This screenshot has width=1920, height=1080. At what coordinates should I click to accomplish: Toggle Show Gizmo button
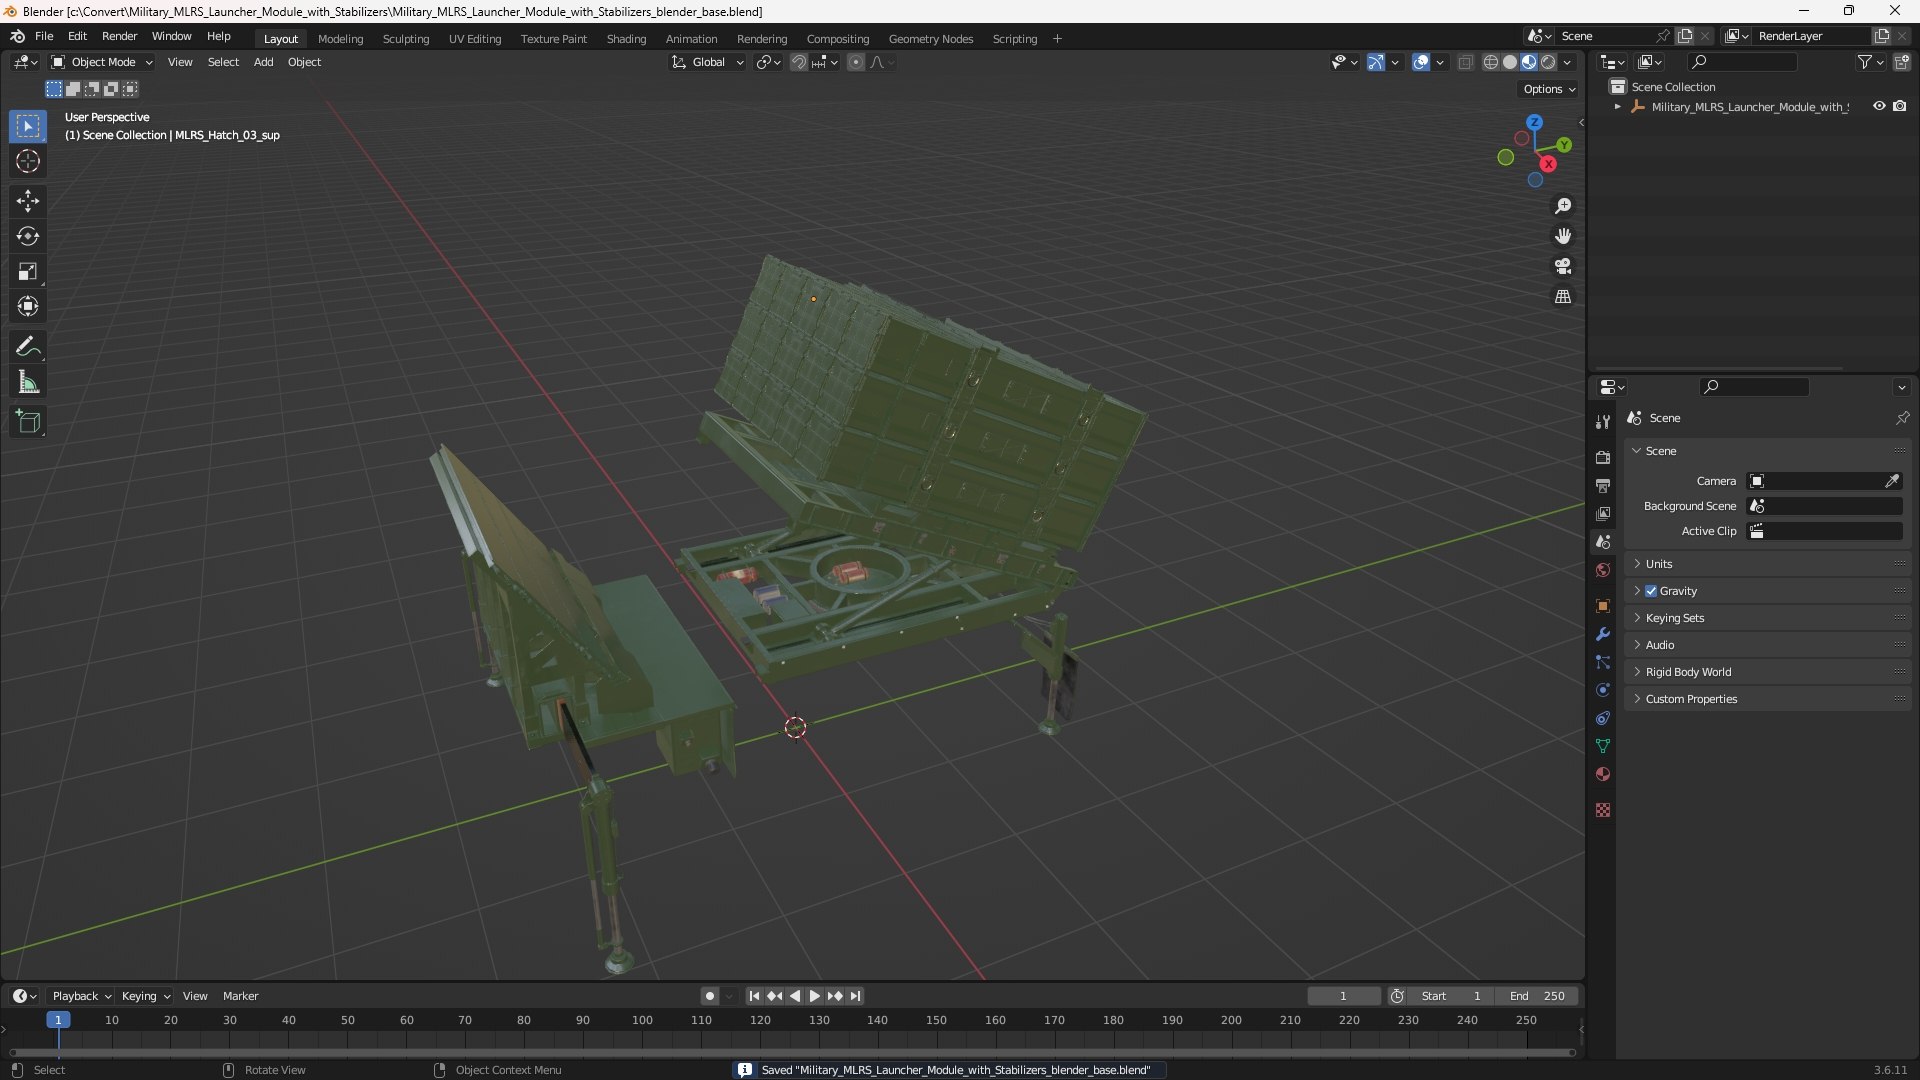1376,62
